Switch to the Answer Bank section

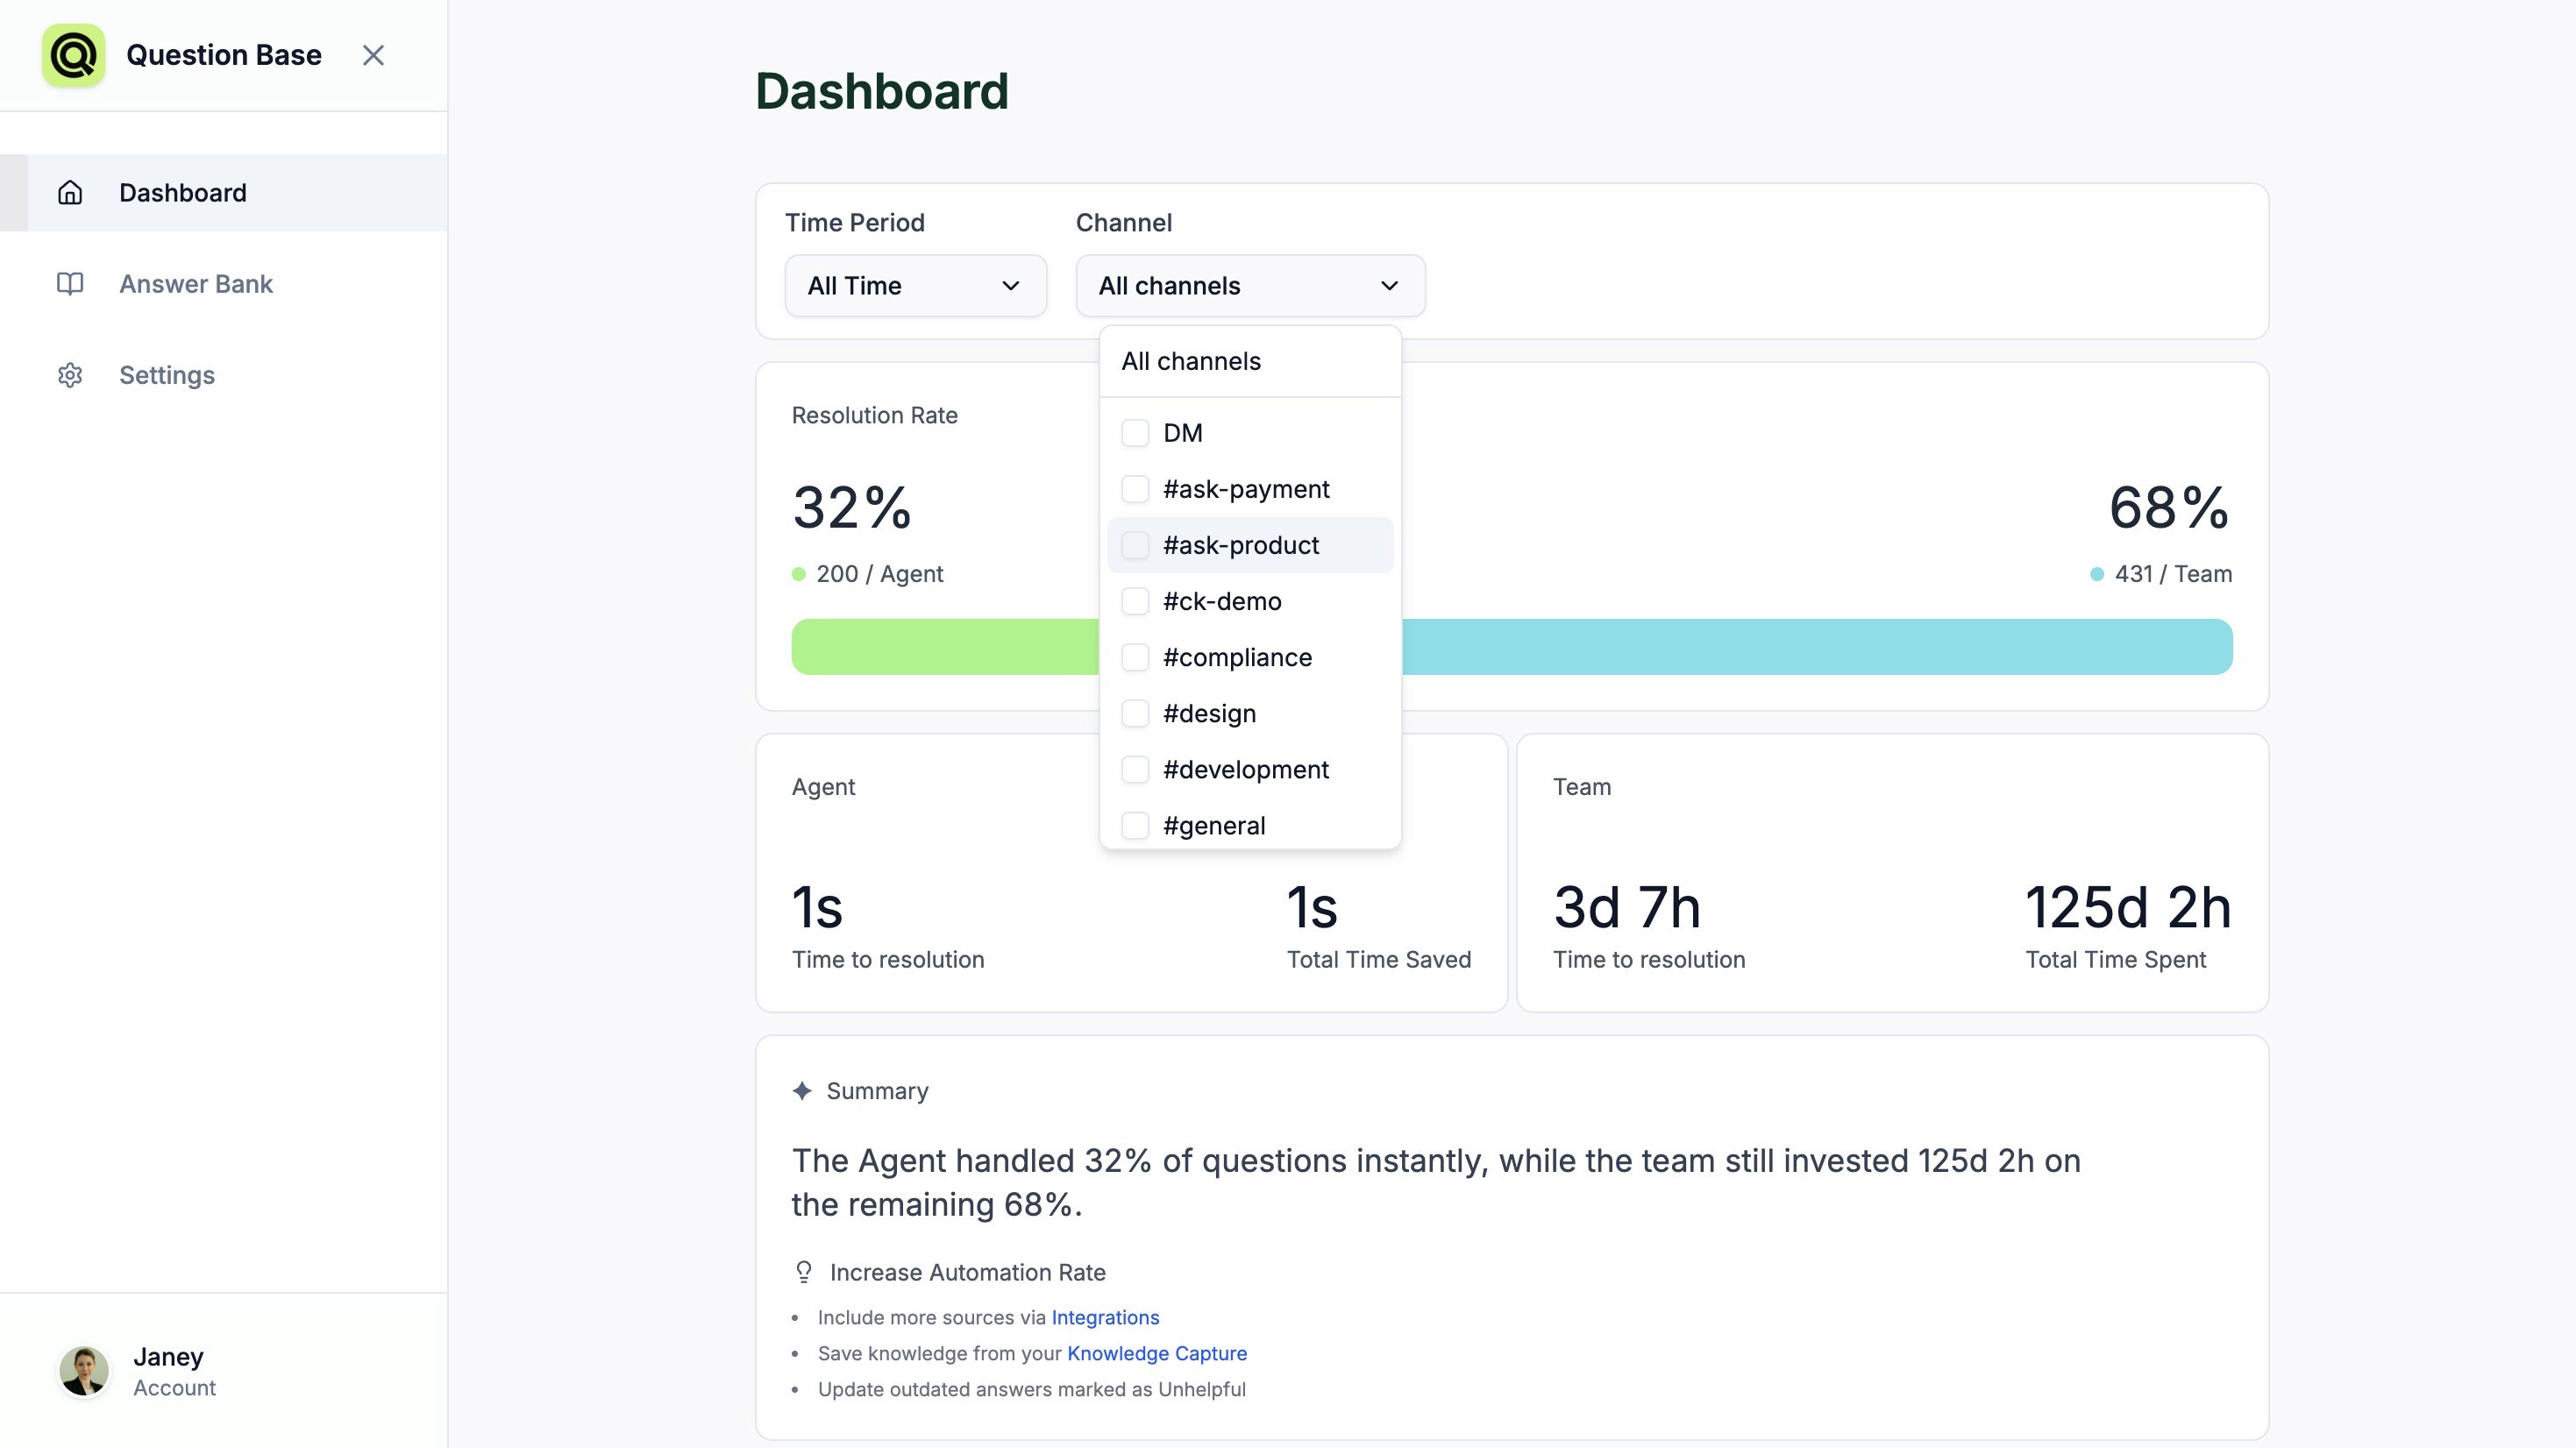click(x=196, y=284)
